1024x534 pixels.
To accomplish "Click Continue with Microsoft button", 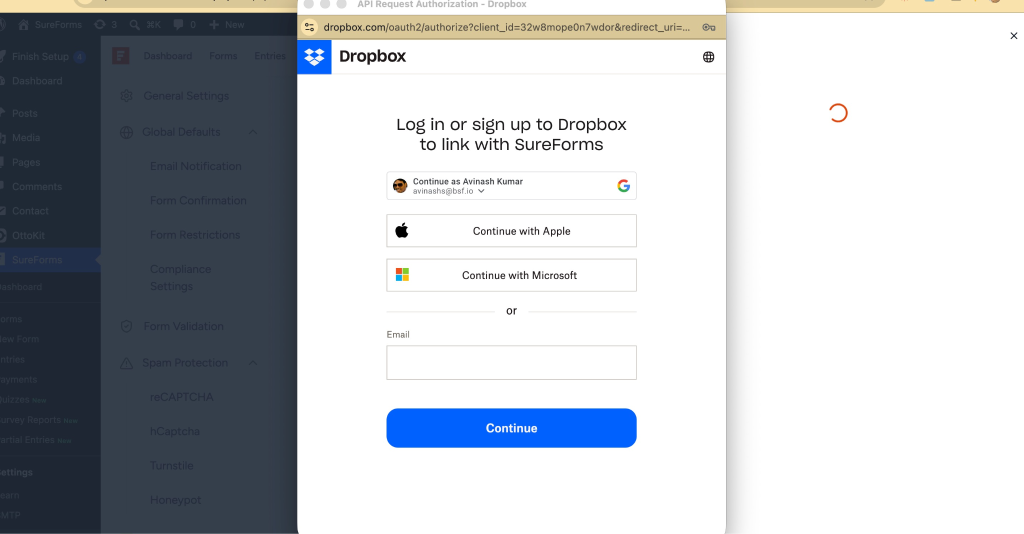I will point(511,275).
